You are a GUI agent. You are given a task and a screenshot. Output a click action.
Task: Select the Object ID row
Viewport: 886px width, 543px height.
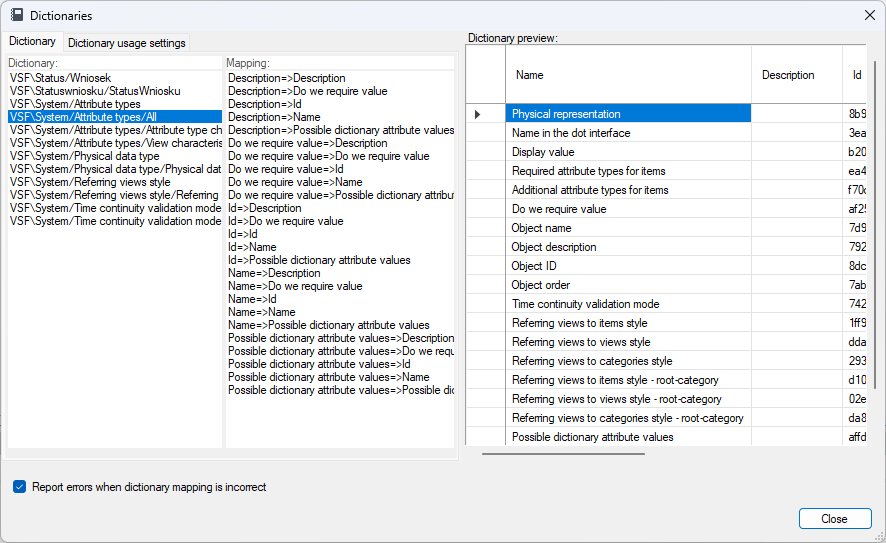(628, 266)
